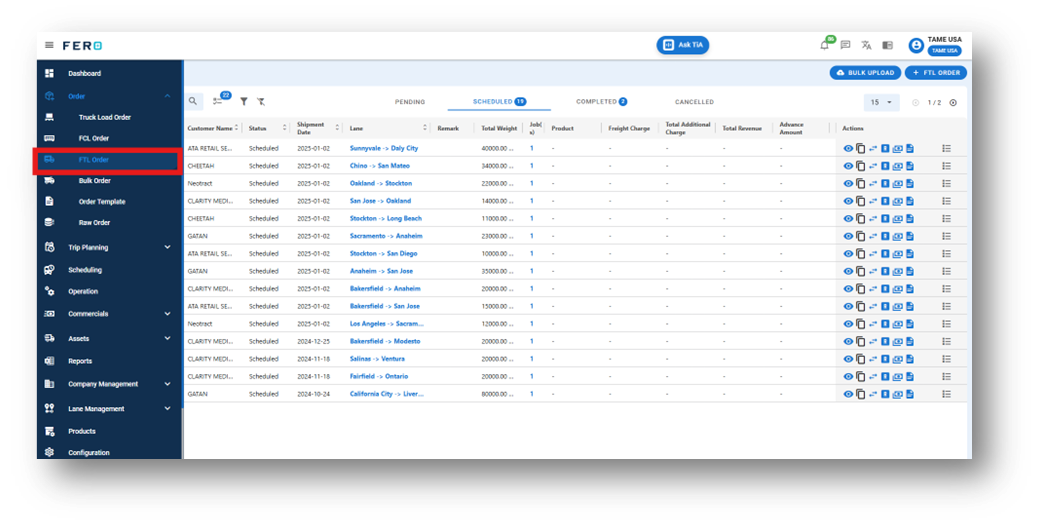Viewport: 1037px width, 524px height.
Task: View the Sunnyvale -> Daly City order with eye icon
Action: [848, 148]
